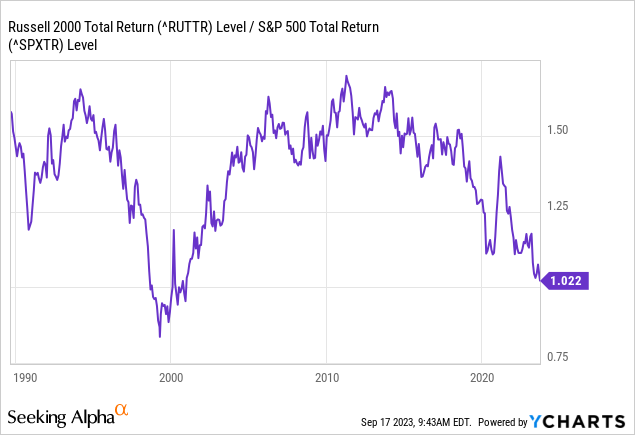Click the line's highest peak near 2011
The height and width of the screenshot is (435, 635).
pos(346,76)
